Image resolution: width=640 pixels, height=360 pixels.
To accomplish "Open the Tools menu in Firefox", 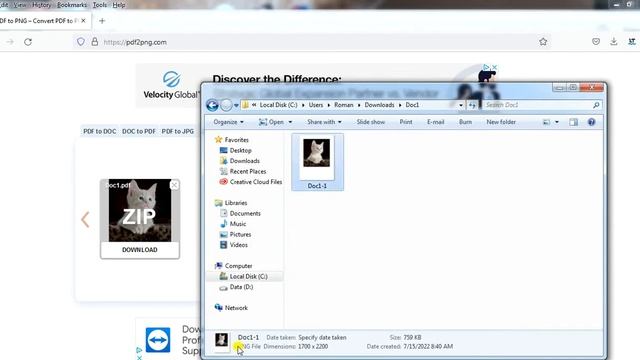I will 100,5.
